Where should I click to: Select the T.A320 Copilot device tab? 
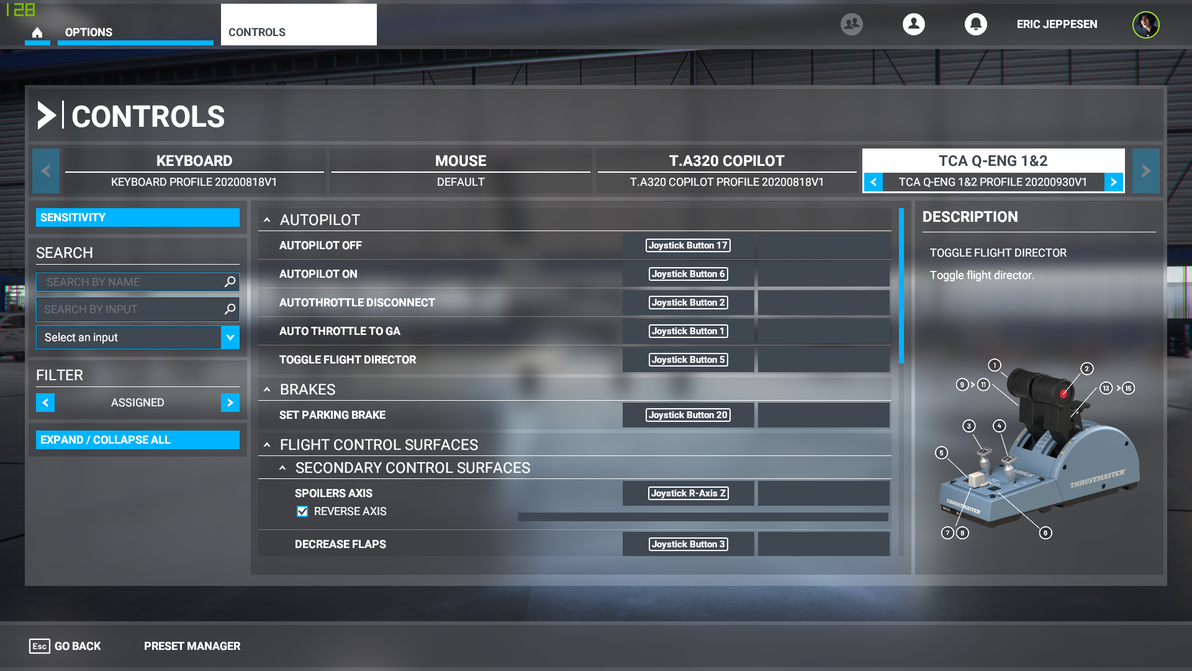727,170
